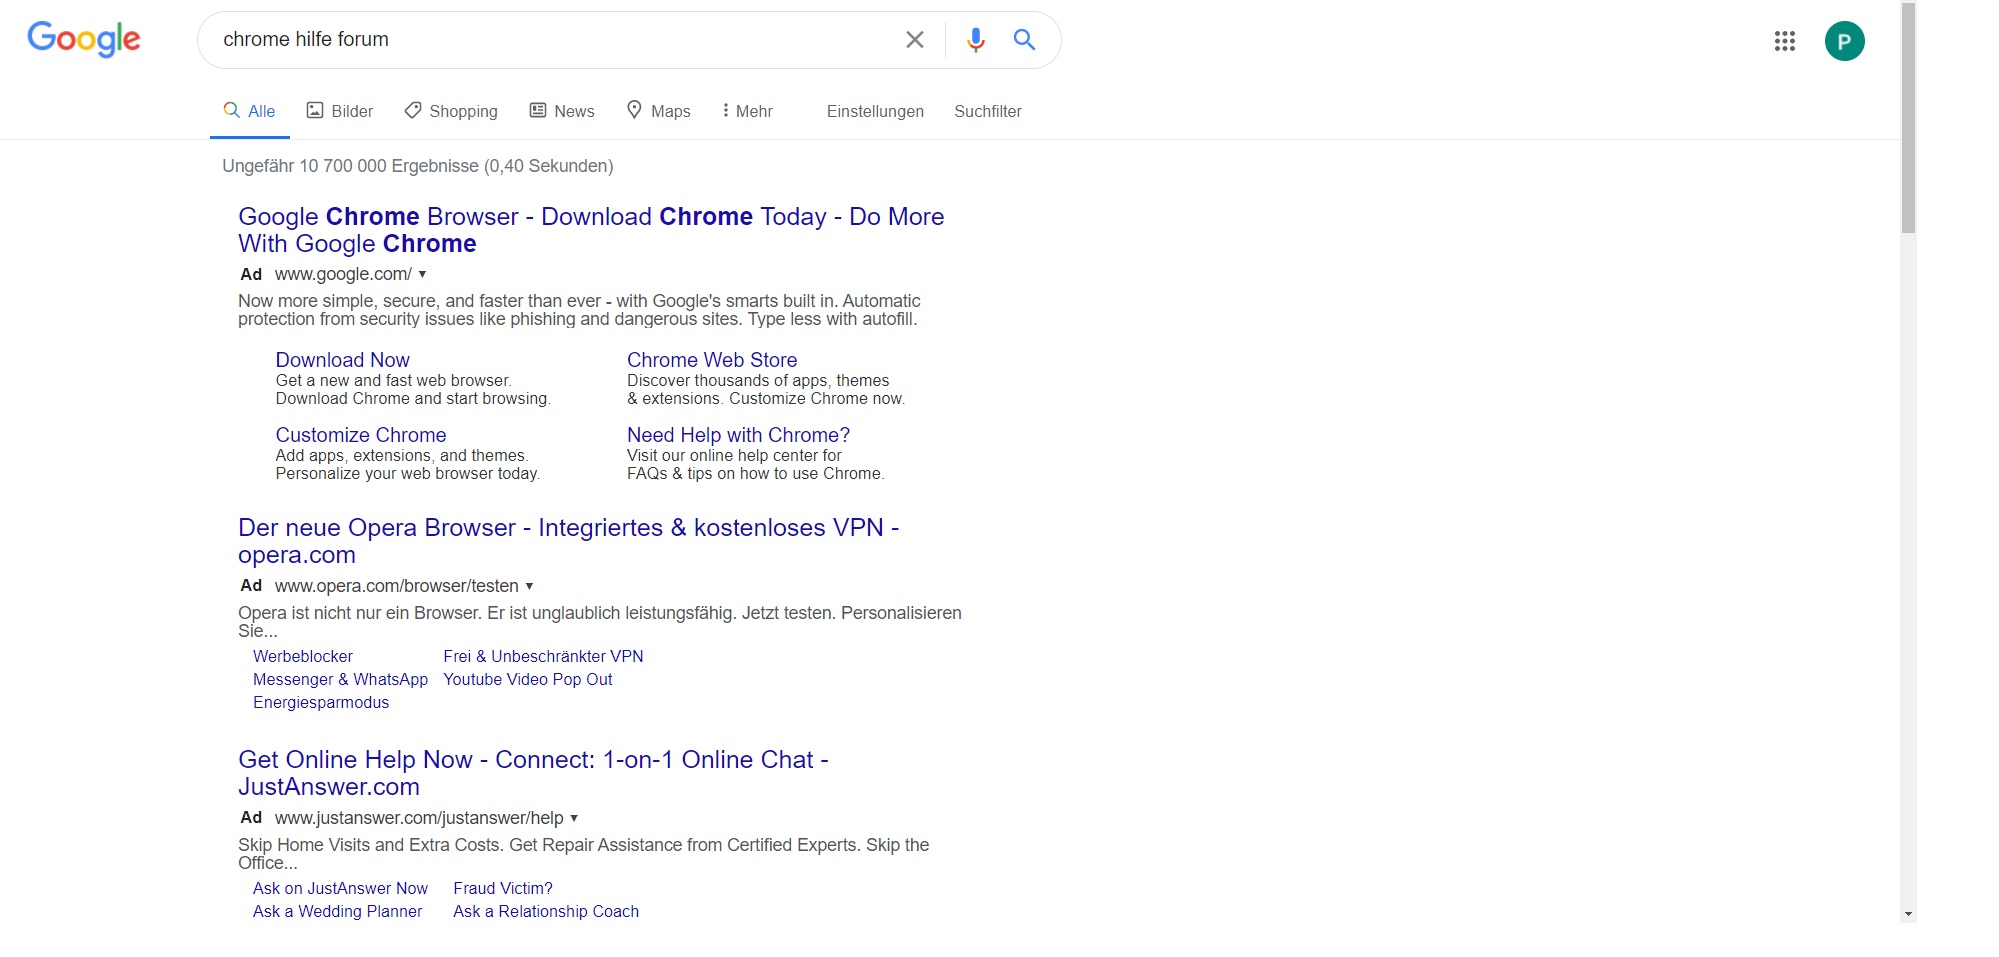Expand arrow next to www.opera.com/browser/testen

click(x=529, y=586)
